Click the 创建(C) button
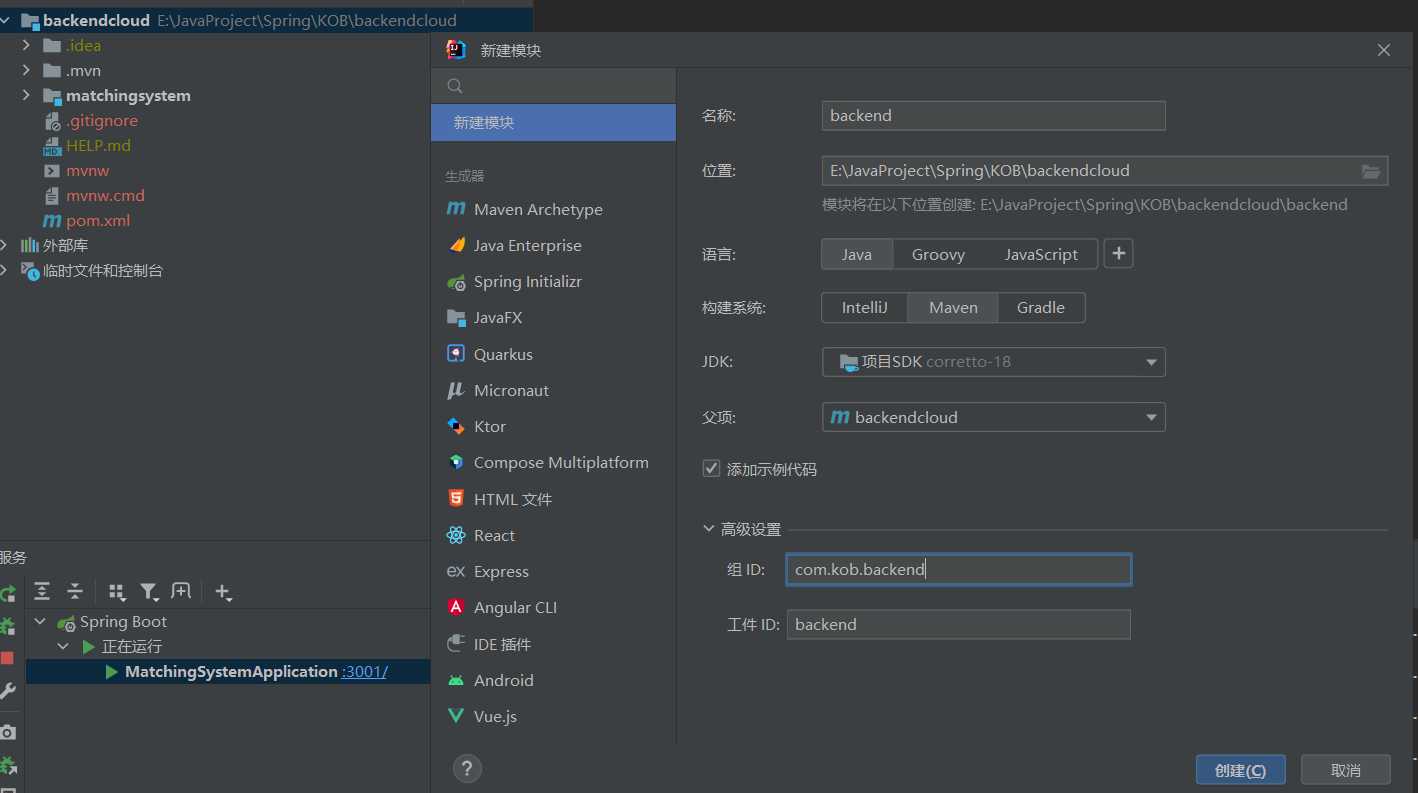This screenshot has height=793, width=1418. click(1240, 770)
